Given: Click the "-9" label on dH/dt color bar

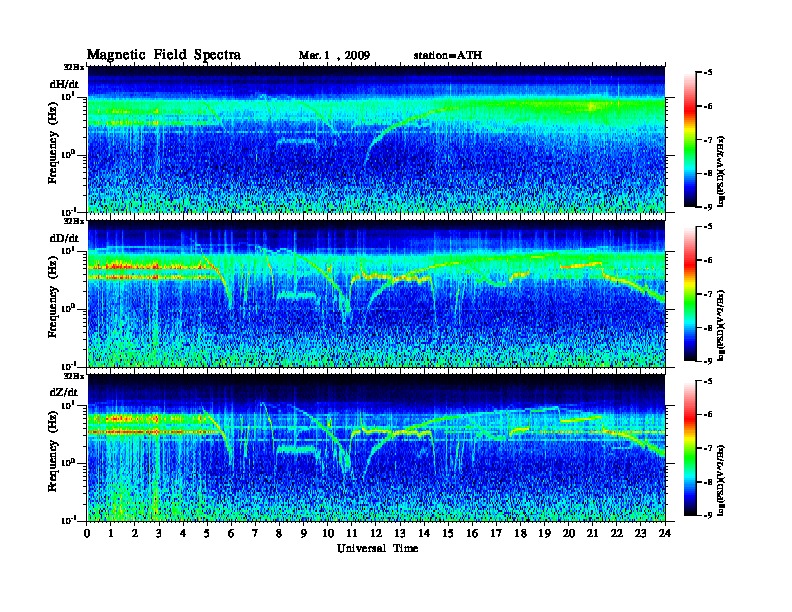Looking at the screenshot, I should click(x=708, y=207).
